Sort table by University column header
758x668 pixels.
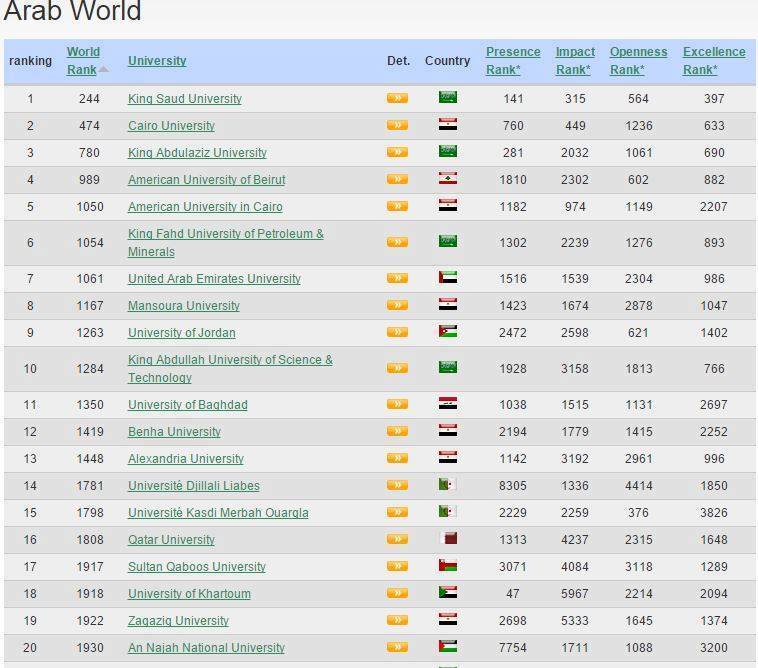pyautogui.click(x=157, y=61)
